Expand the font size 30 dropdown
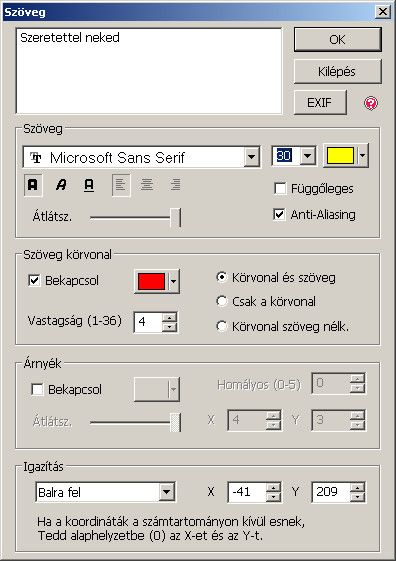 (x=308, y=156)
